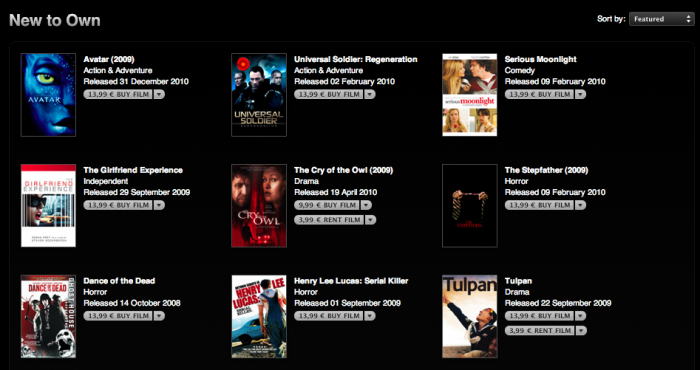This screenshot has height=370, width=700.
Task: Open The Stepfather (2009) poster
Action: [x=470, y=205]
